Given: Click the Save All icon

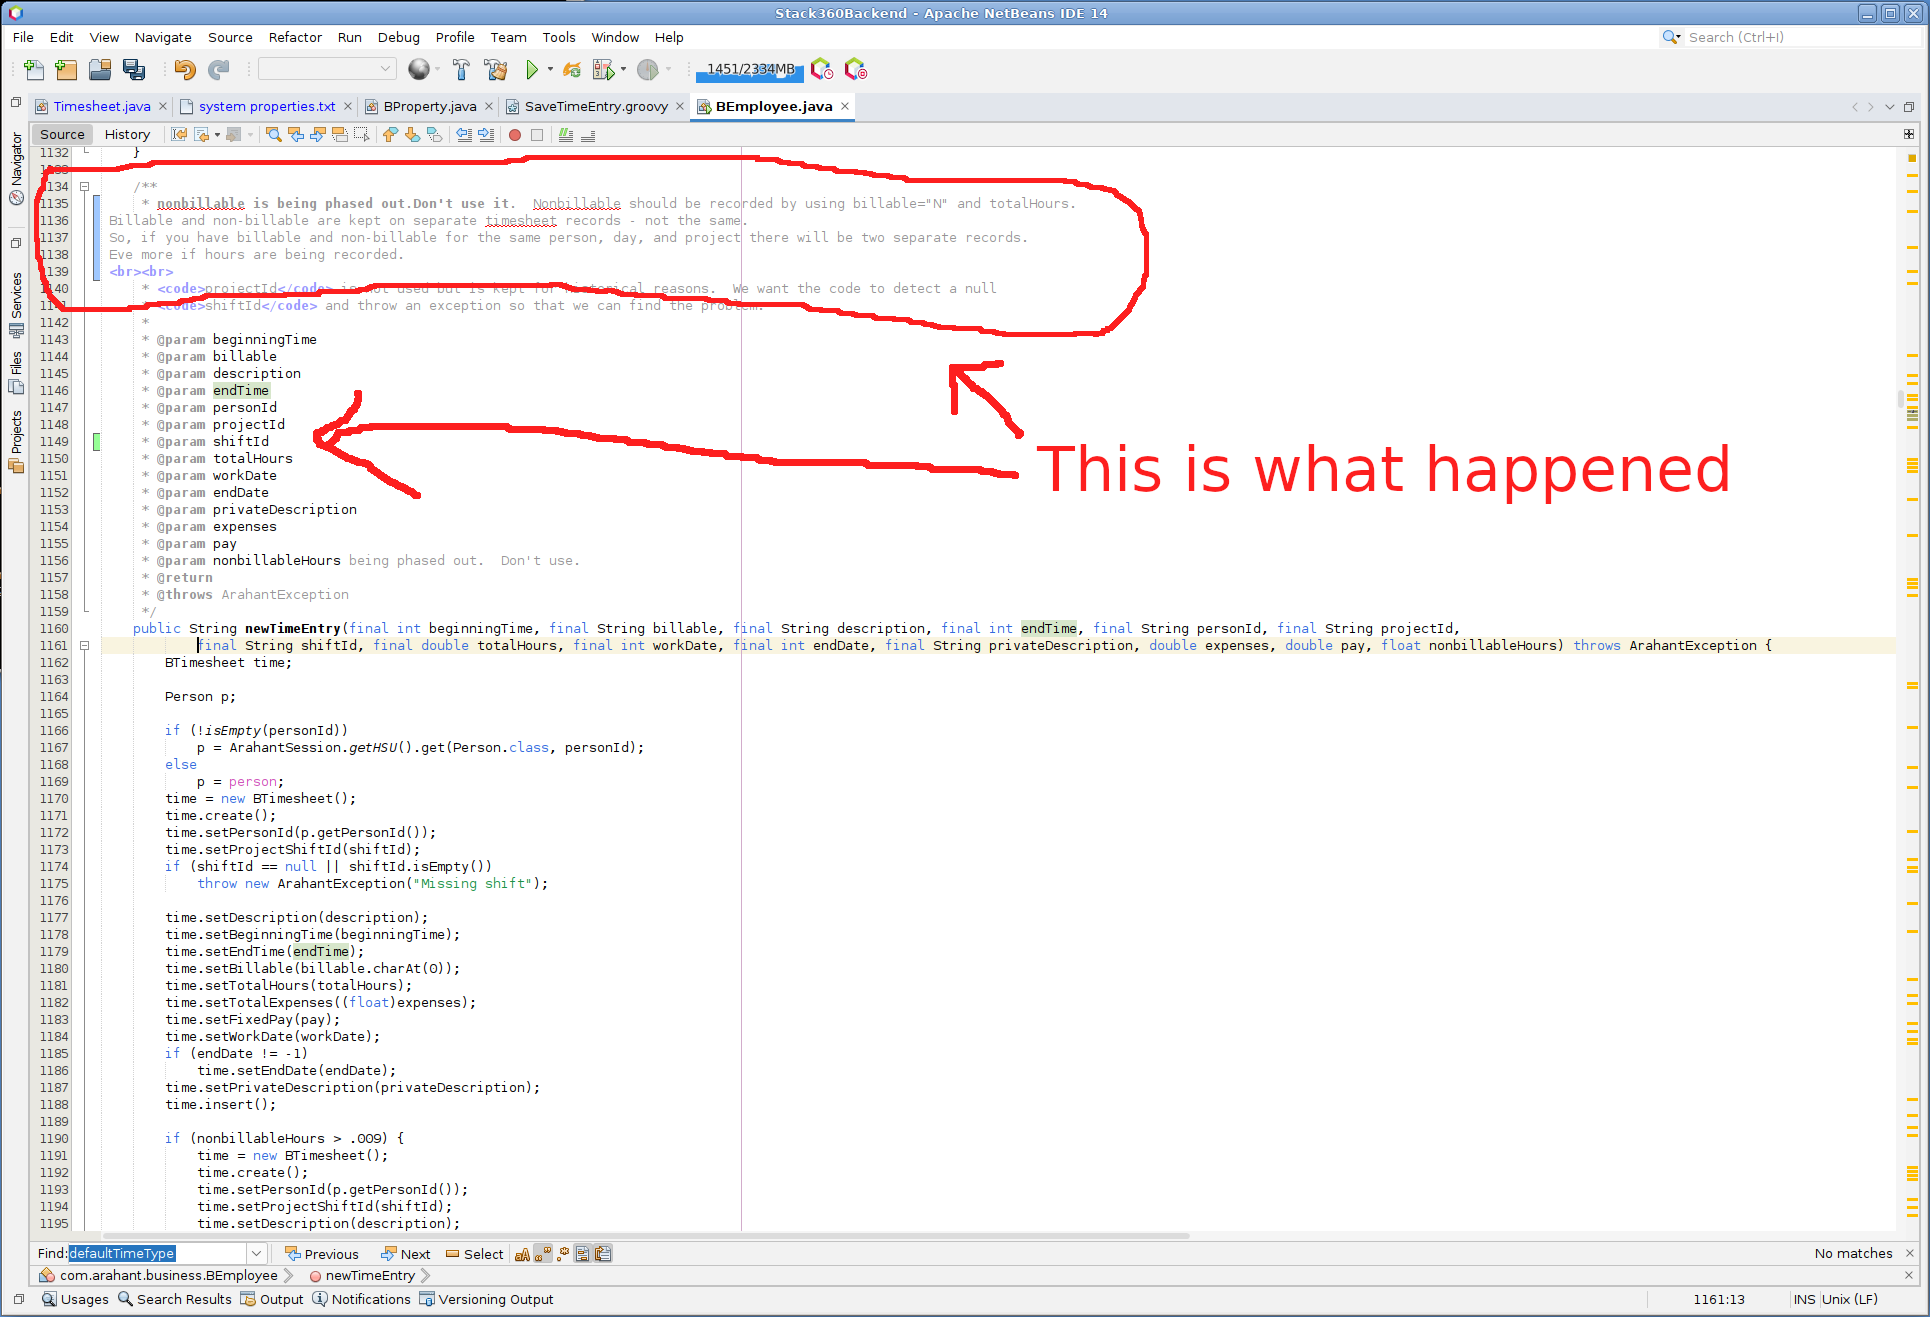Looking at the screenshot, I should [x=134, y=69].
